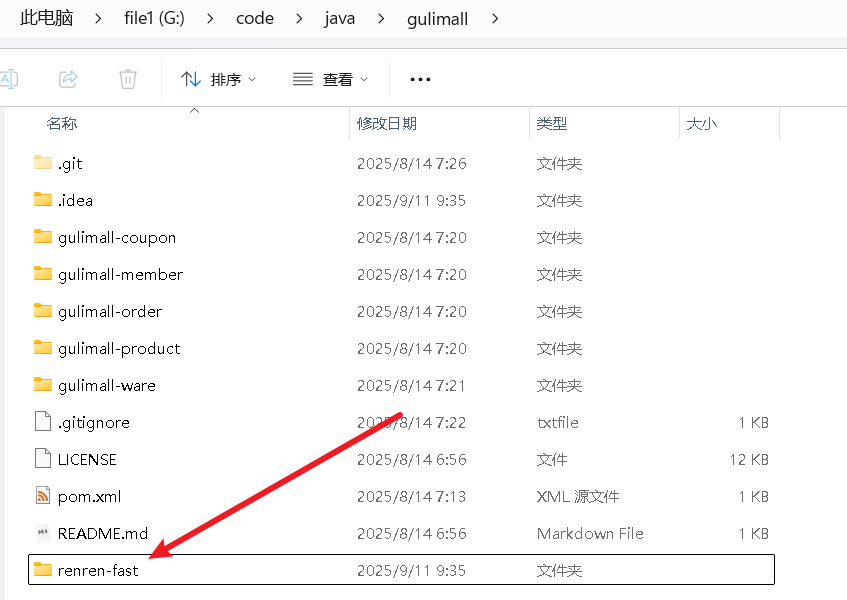Select gulimall-member name text
This screenshot has height=600, width=847.
(x=120, y=275)
